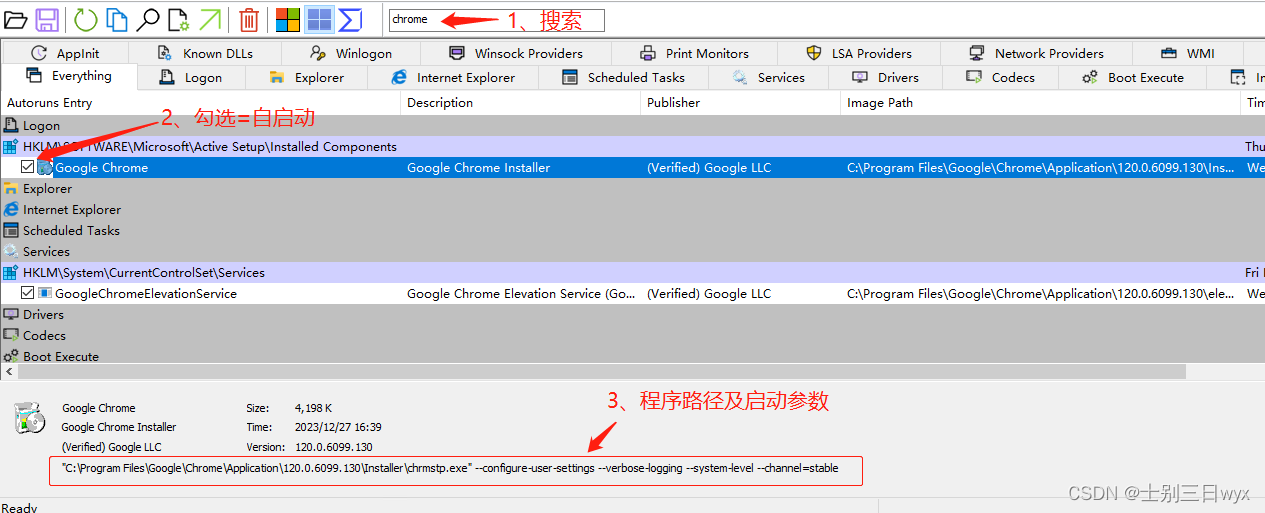Viewport: 1265px width, 513px height.
Task: Open the Scheduled Tasks tab
Action: pos(624,77)
